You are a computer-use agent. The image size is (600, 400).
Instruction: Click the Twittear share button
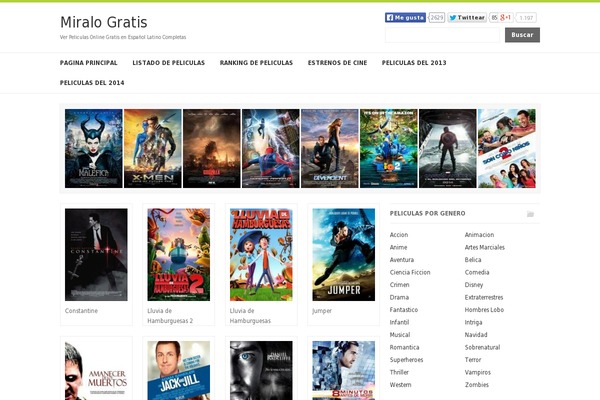[467, 18]
